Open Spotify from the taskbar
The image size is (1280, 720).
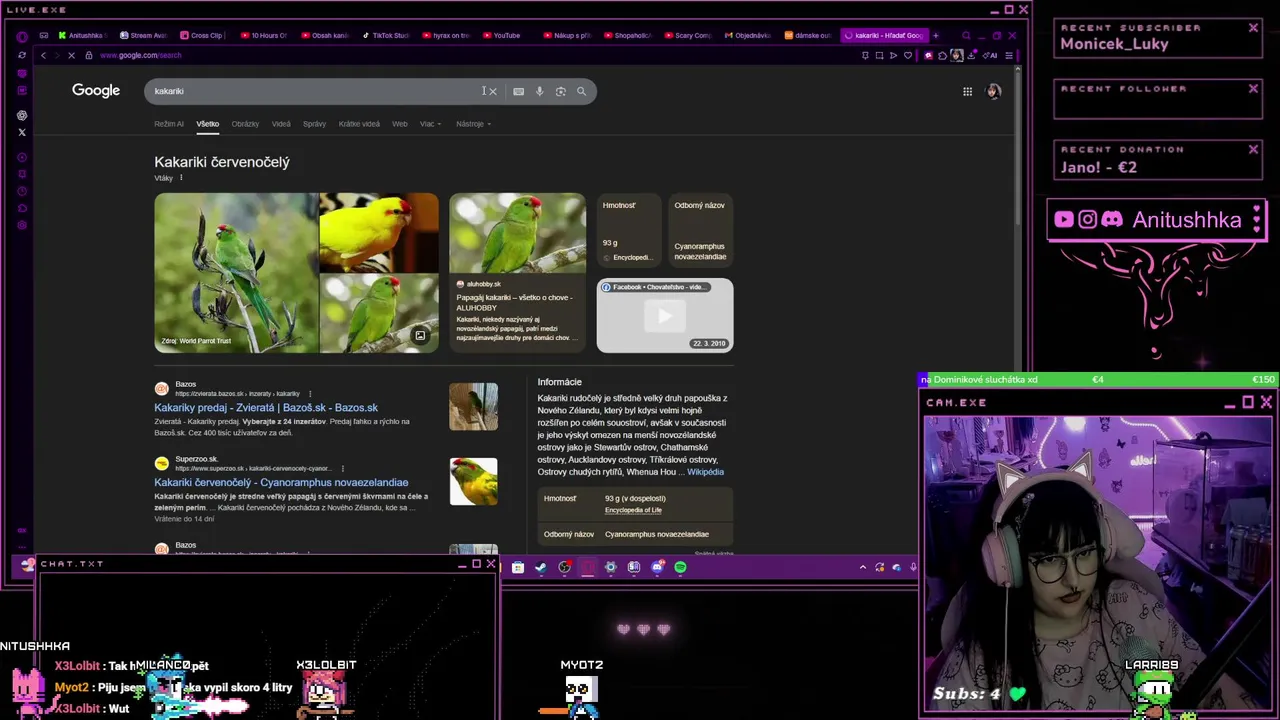pyautogui.click(x=680, y=567)
